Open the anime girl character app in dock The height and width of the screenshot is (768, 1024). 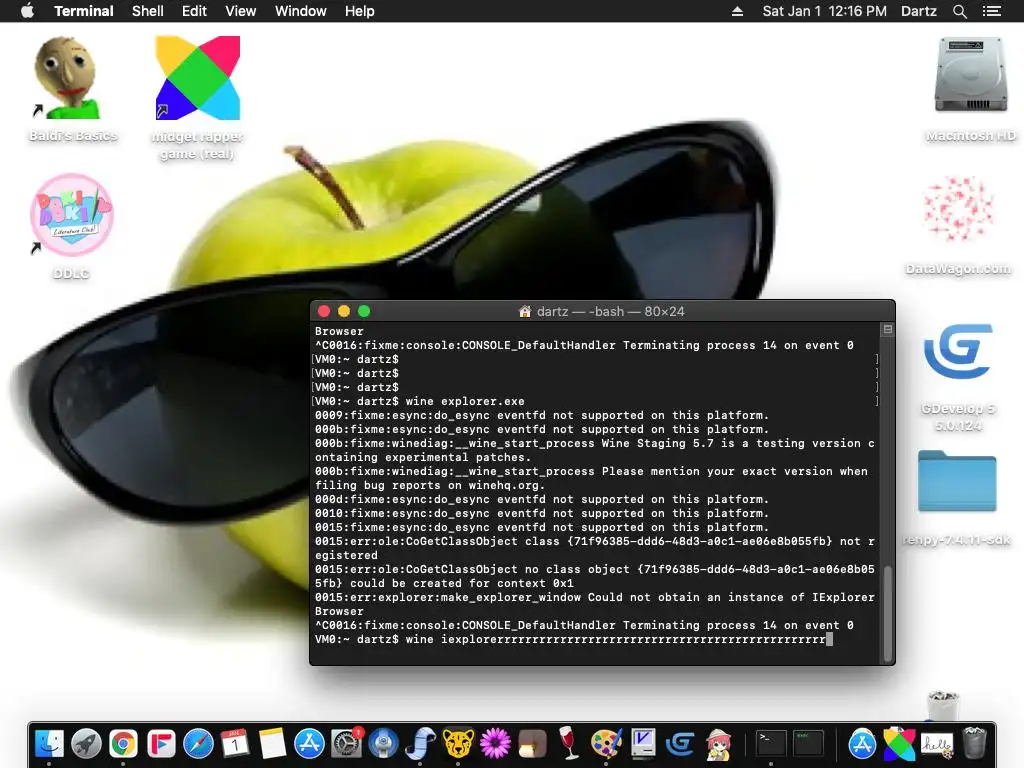[x=718, y=743]
